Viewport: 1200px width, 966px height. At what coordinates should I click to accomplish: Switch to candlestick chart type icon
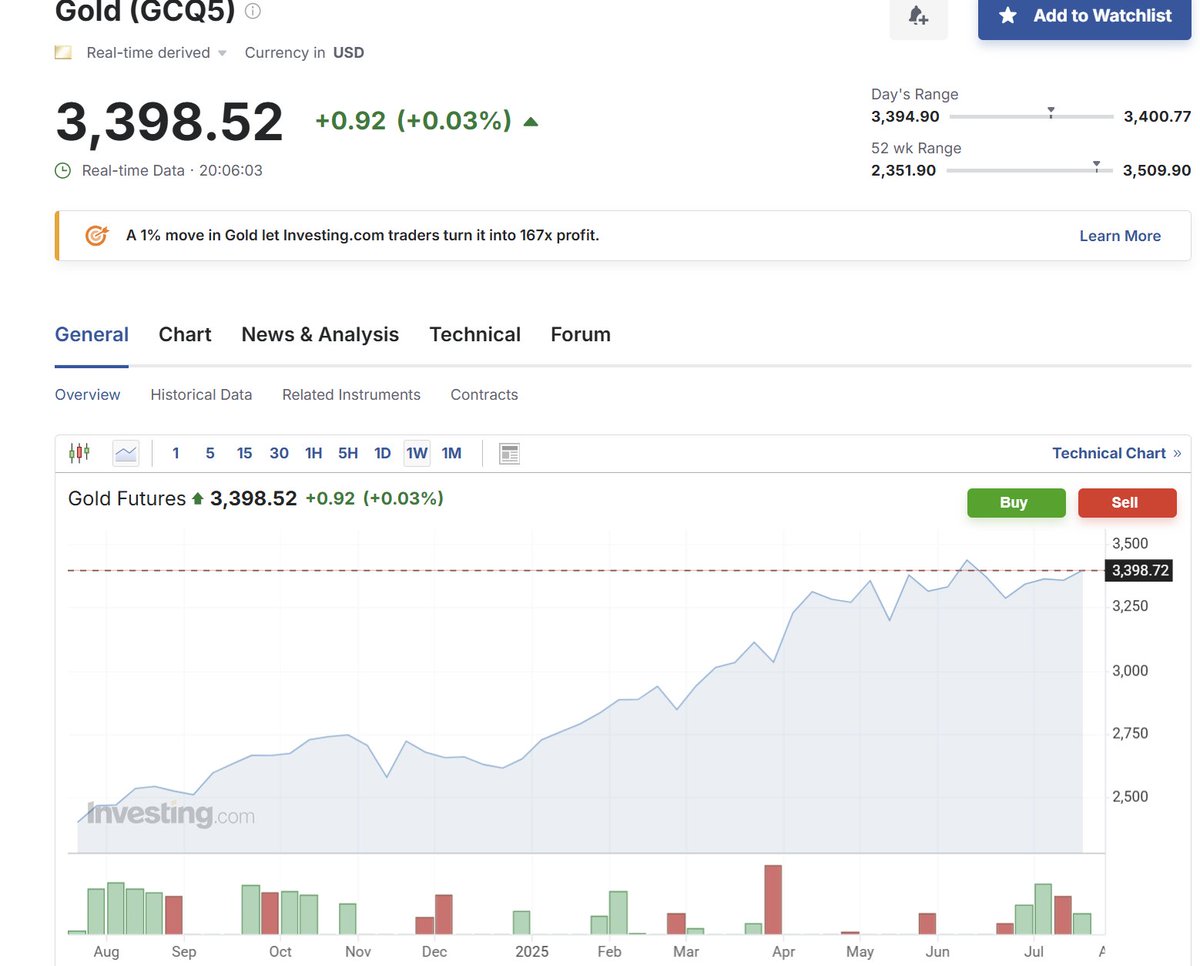pyautogui.click(x=79, y=453)
